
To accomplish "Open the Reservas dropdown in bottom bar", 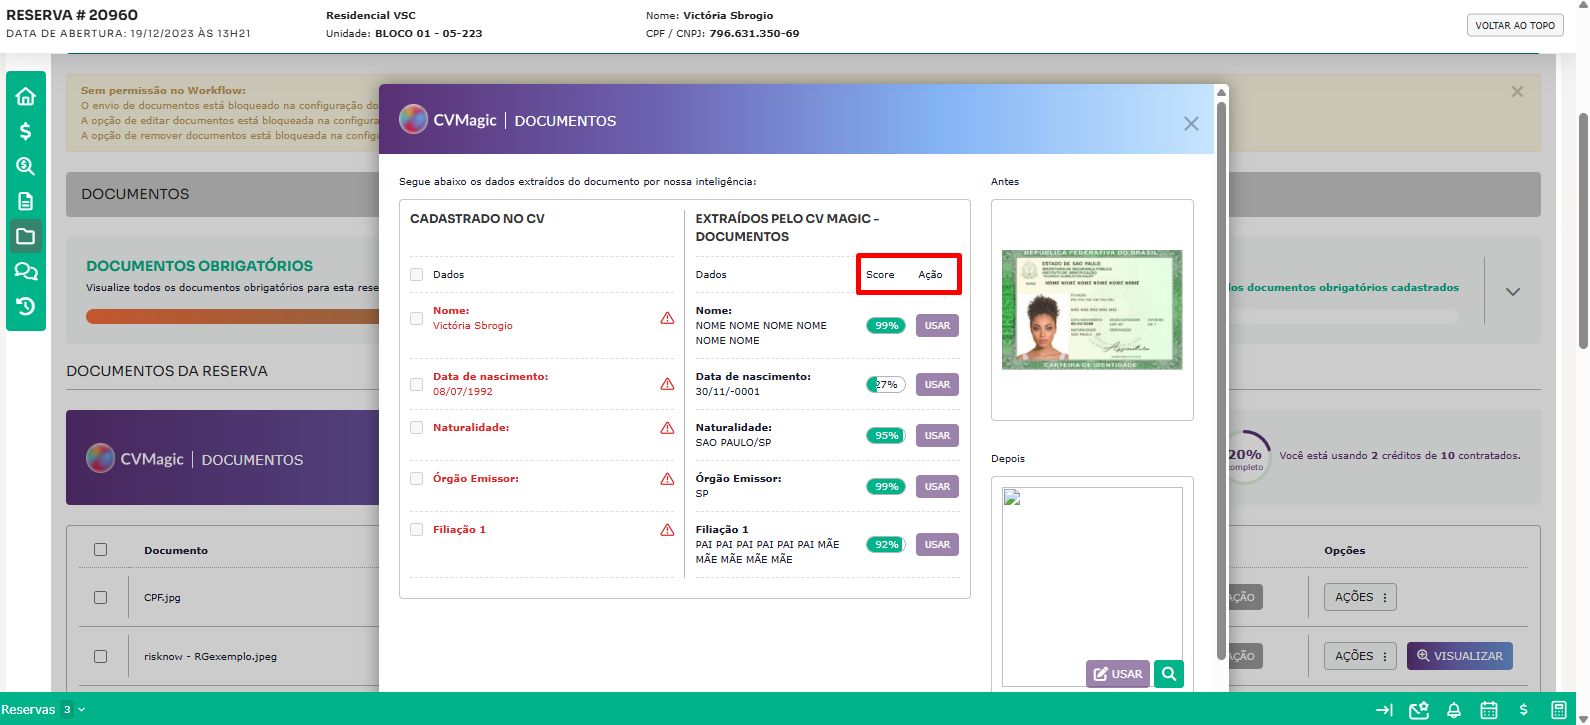I will 44,710.
